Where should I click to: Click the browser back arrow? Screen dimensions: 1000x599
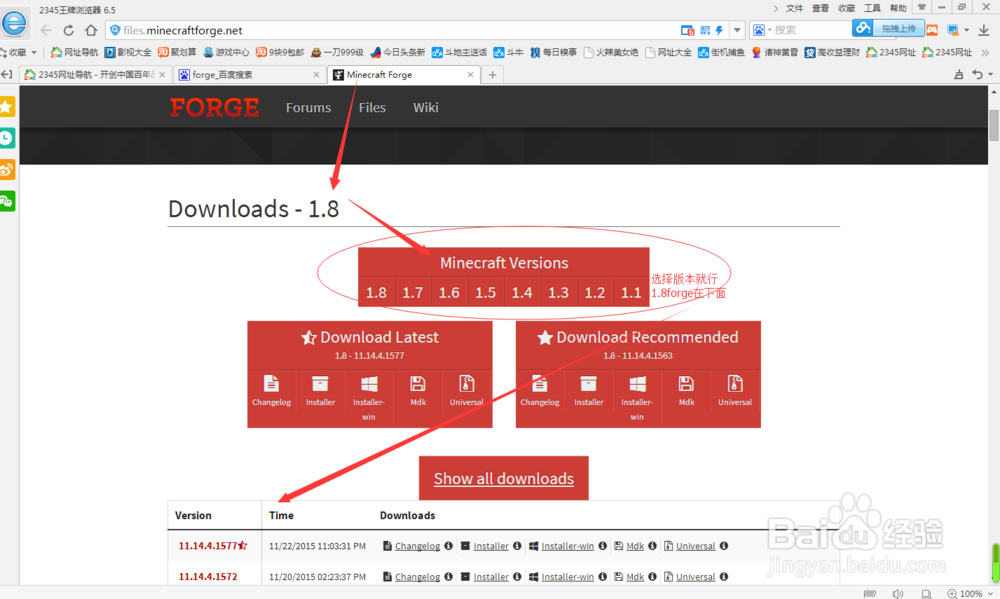[46, 30]
